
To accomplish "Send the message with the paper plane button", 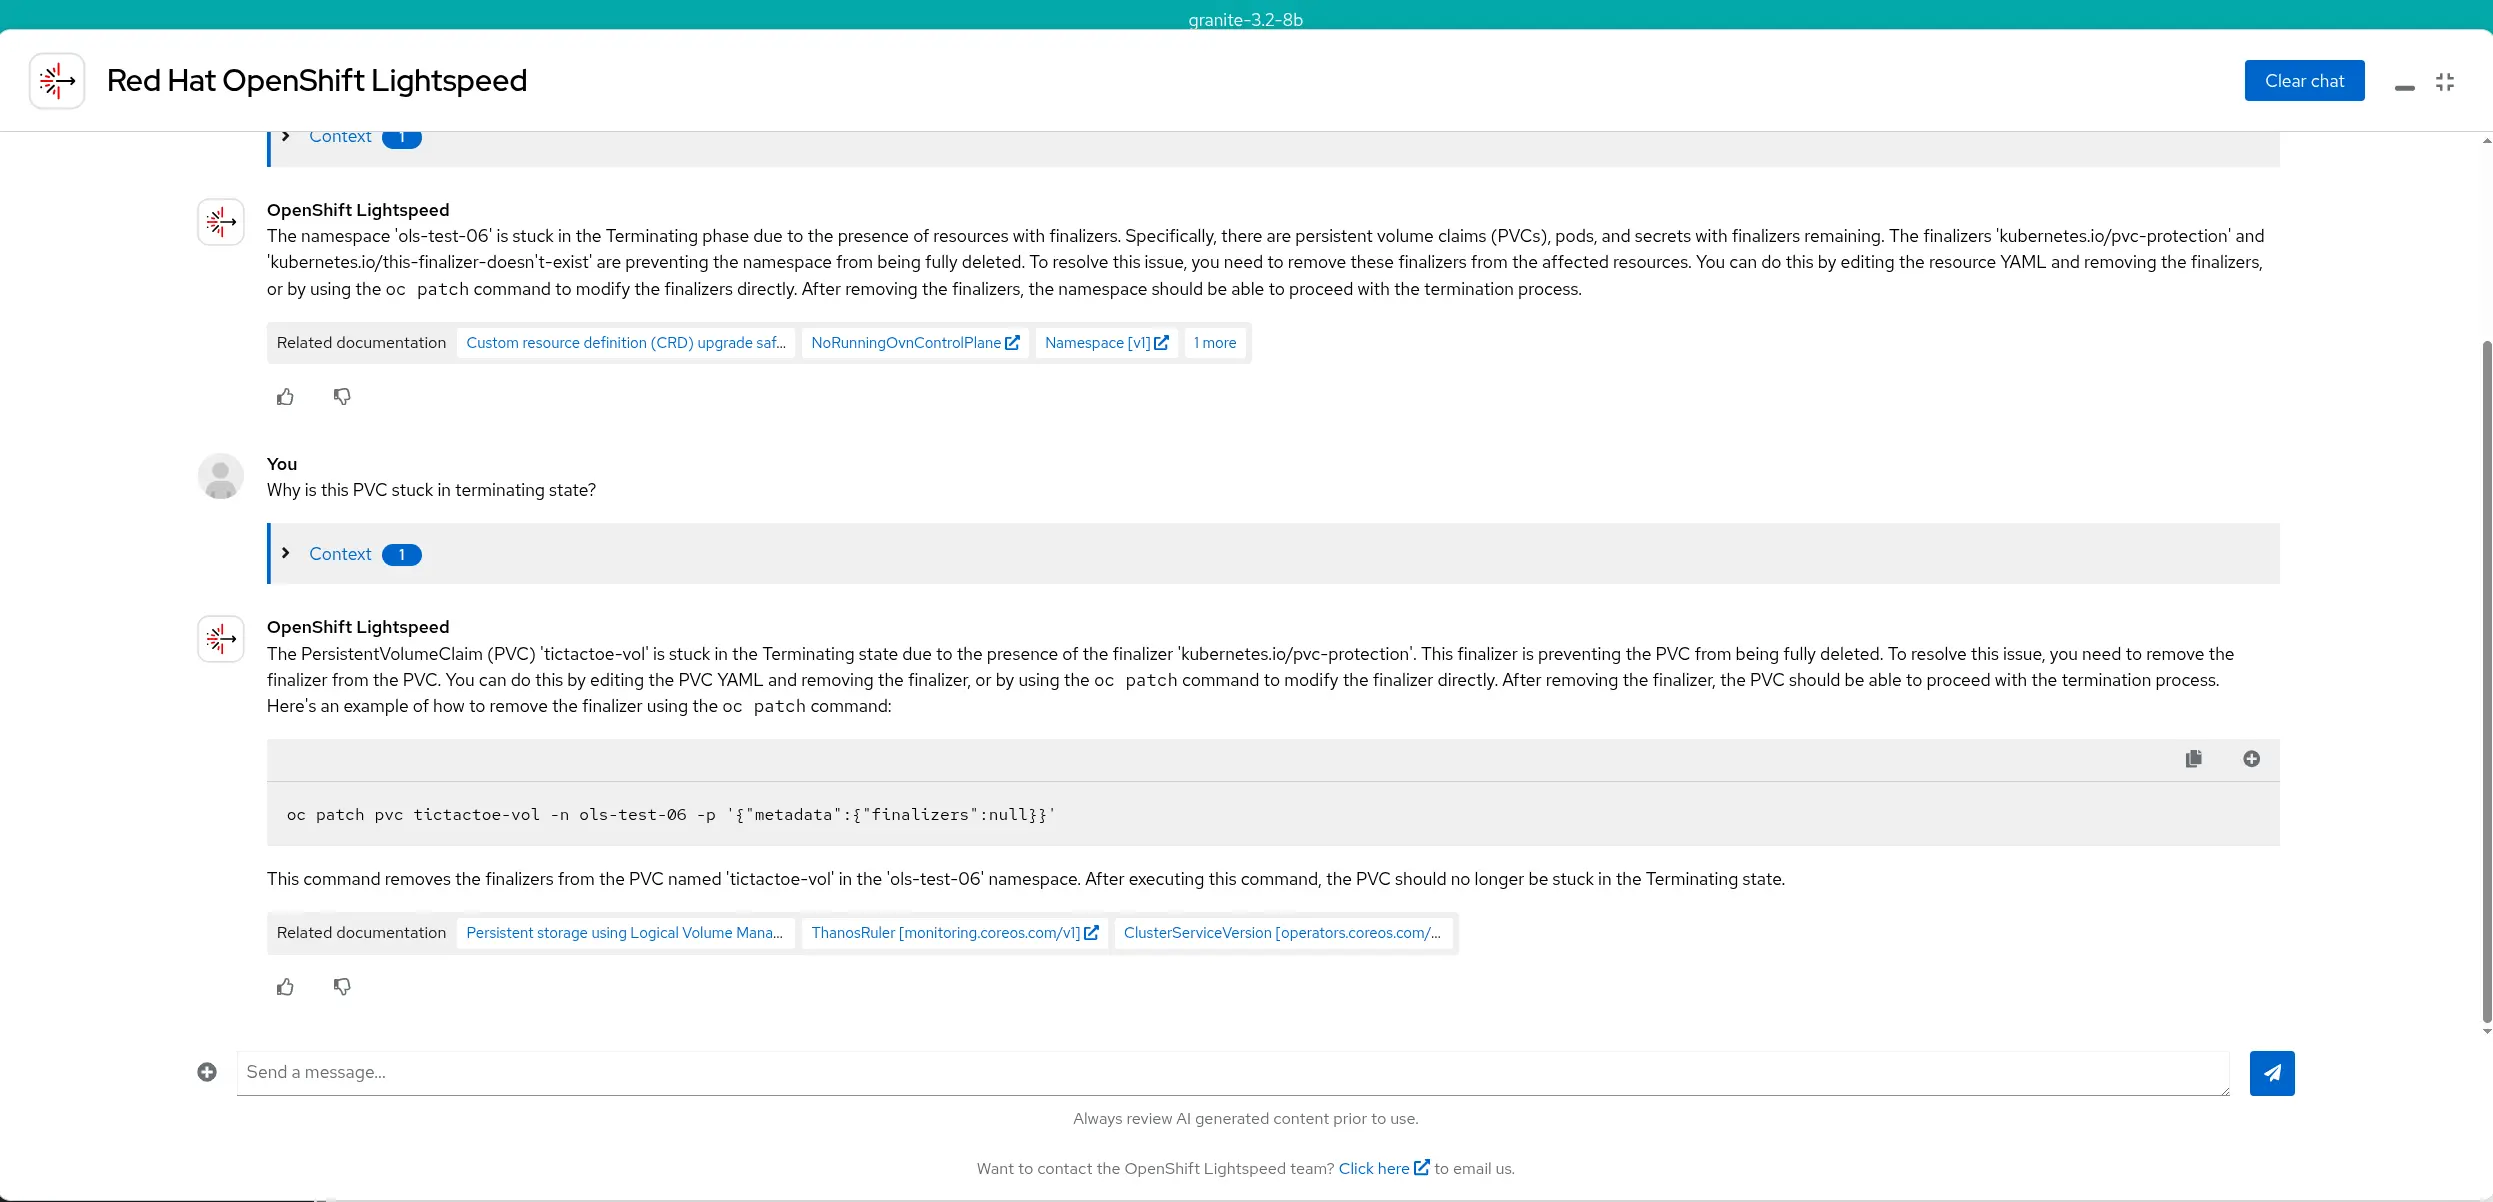I will (x=2272, y=1073).
